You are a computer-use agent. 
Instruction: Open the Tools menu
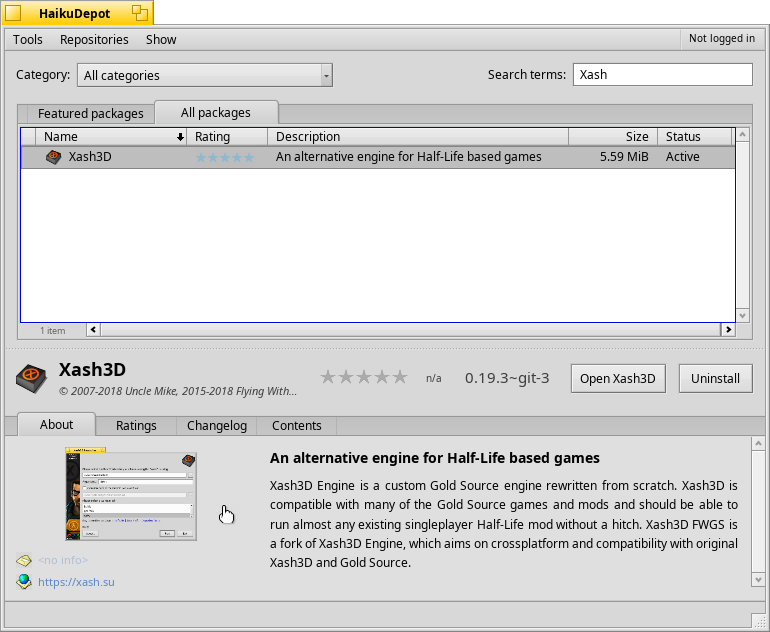(28, 39)
